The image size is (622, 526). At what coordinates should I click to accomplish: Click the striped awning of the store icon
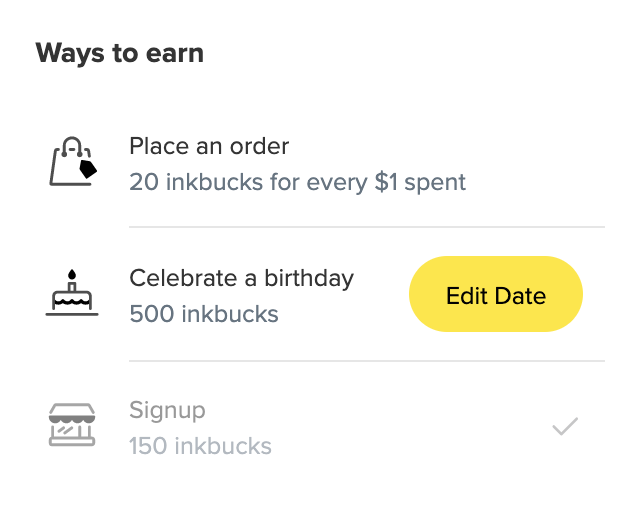[72, 412]
